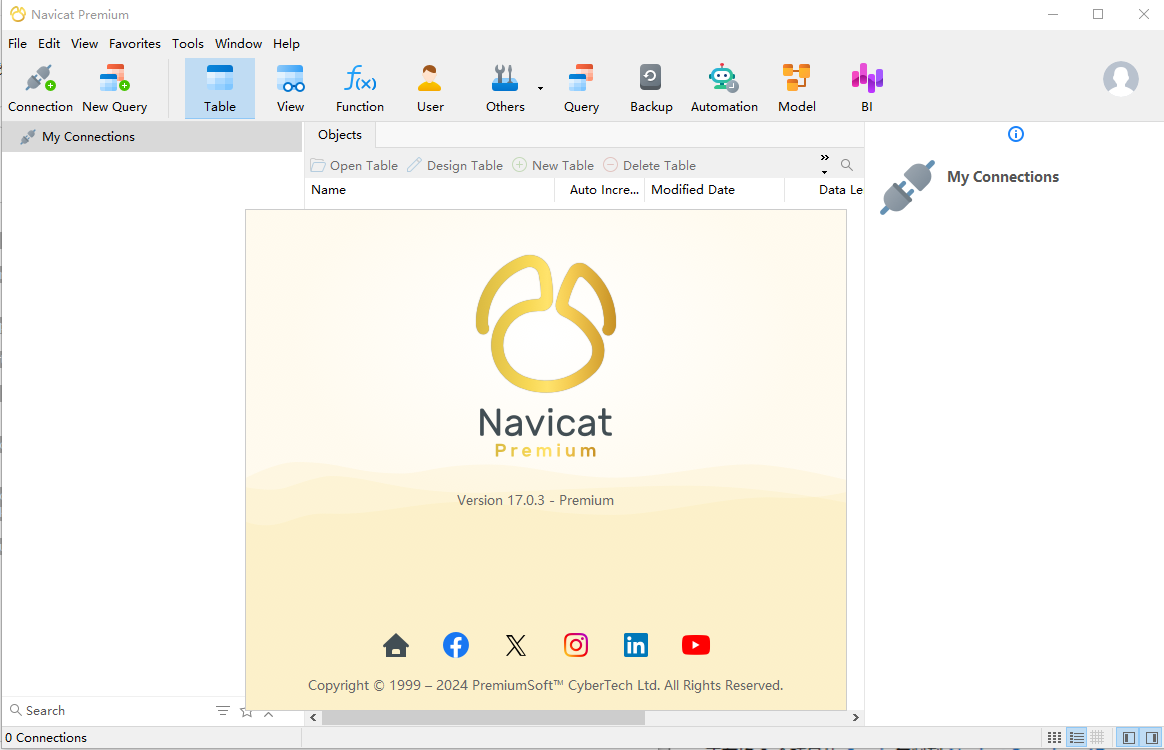Select the View toolbar icon
The image size is (1164, 750).
(x=290, y=88)
